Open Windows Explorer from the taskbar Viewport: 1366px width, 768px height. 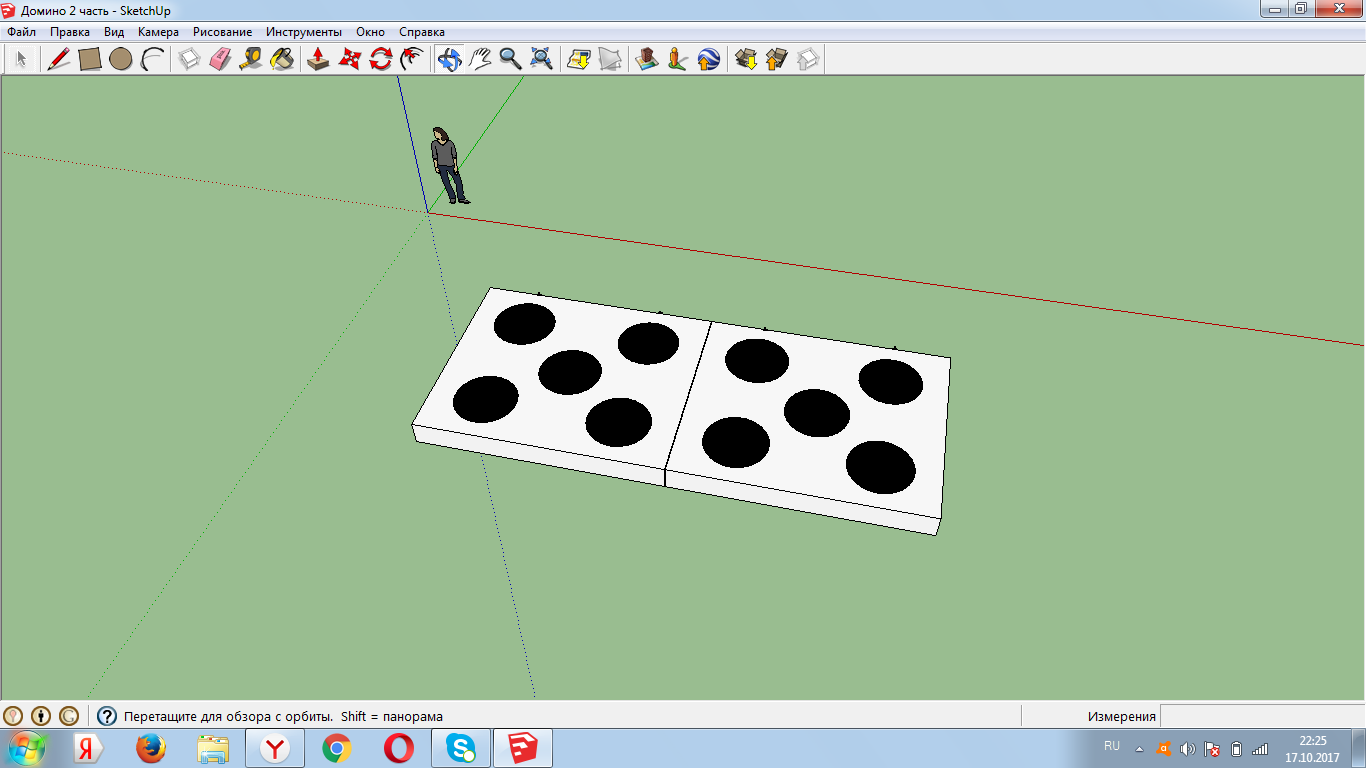point(213,748)
